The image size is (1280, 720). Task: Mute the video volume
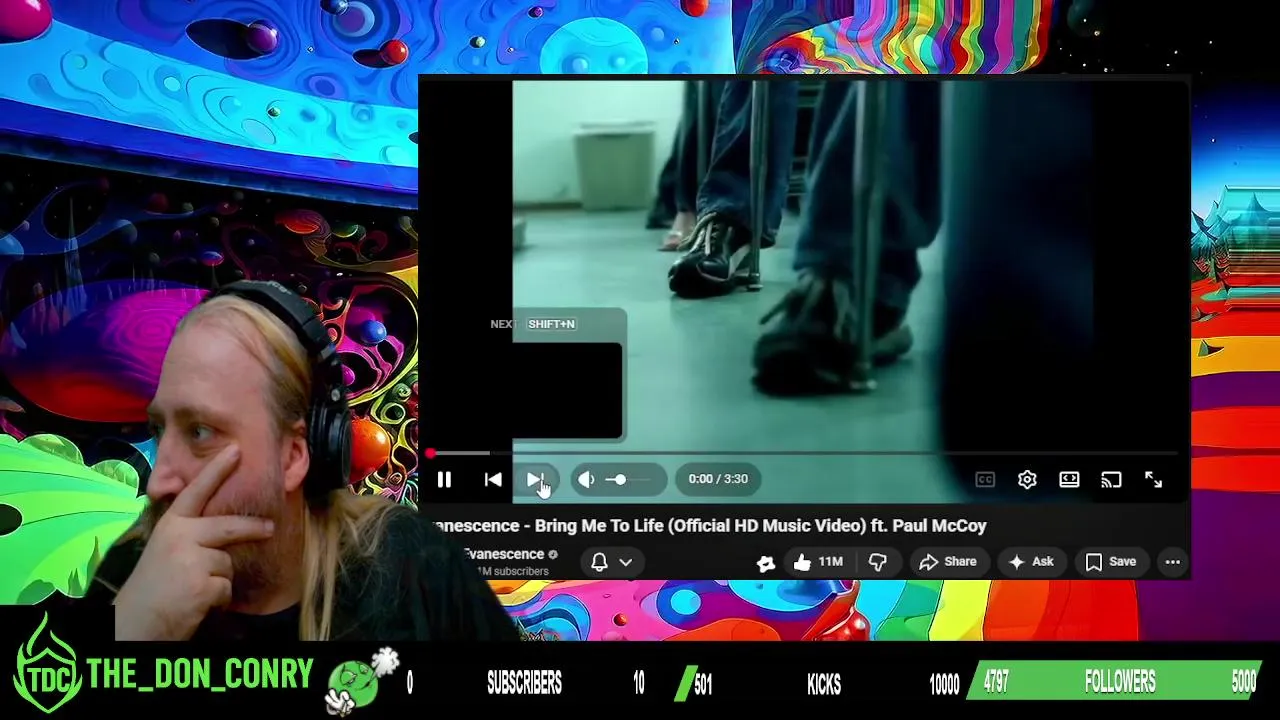pos(586,480)
